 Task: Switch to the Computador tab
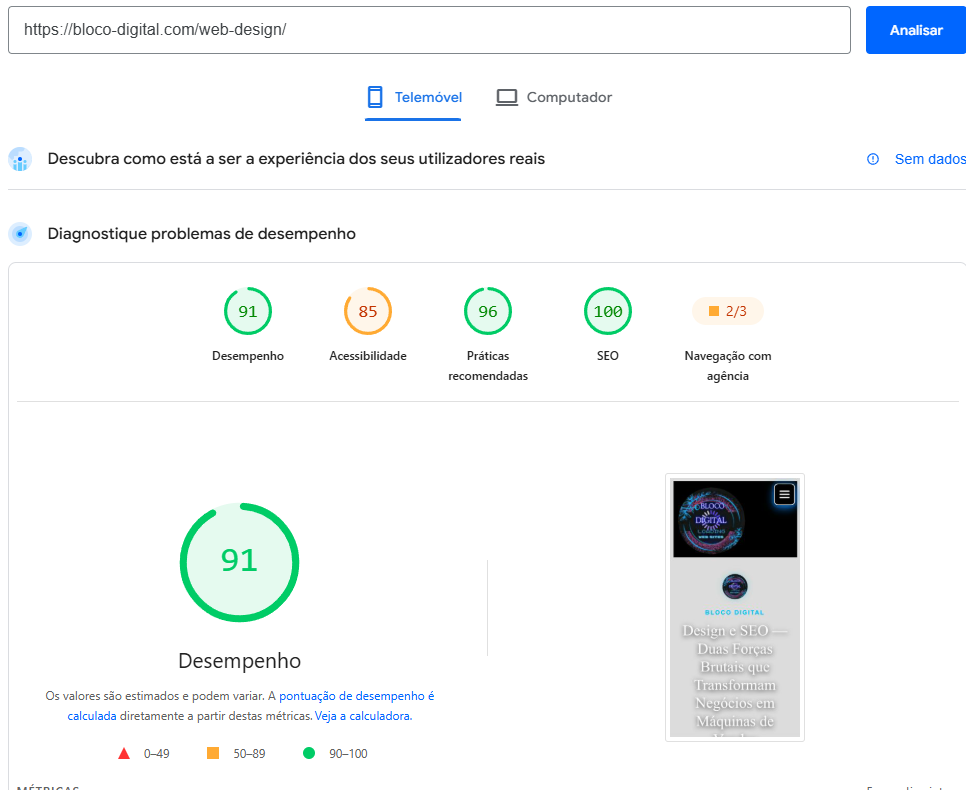pyautogui.click(x=554, y=97)
